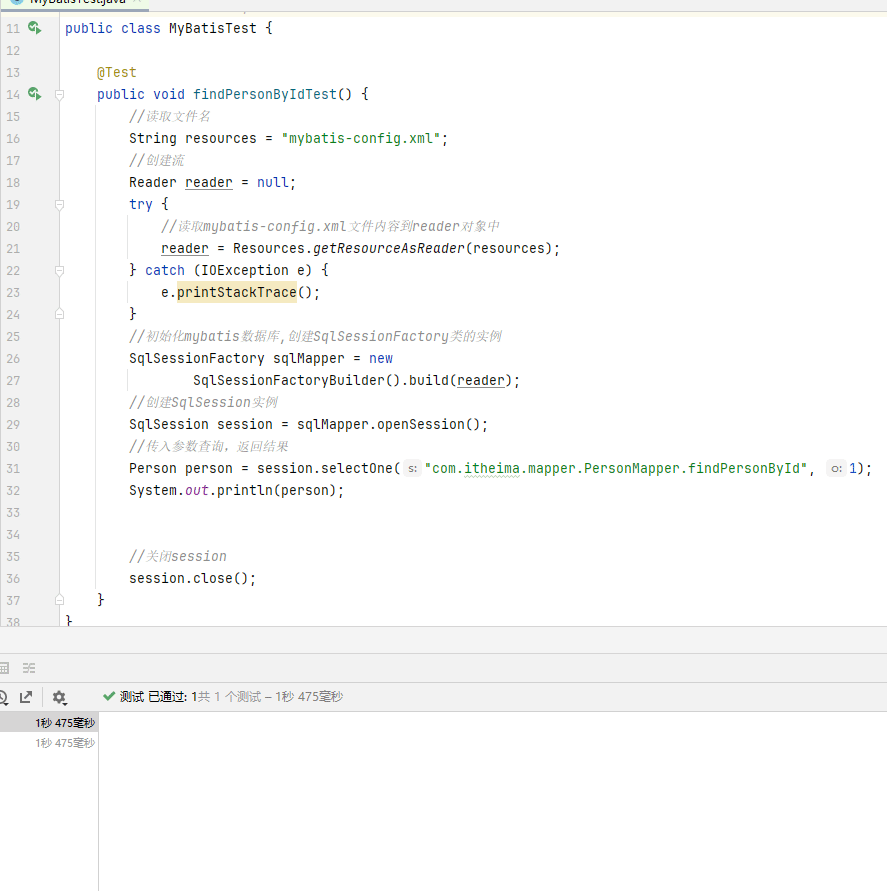The image size is (887, 891).
Task: Click the highlighted printStackTrace call
Action: pyautogui.click(x=236, y=292)
